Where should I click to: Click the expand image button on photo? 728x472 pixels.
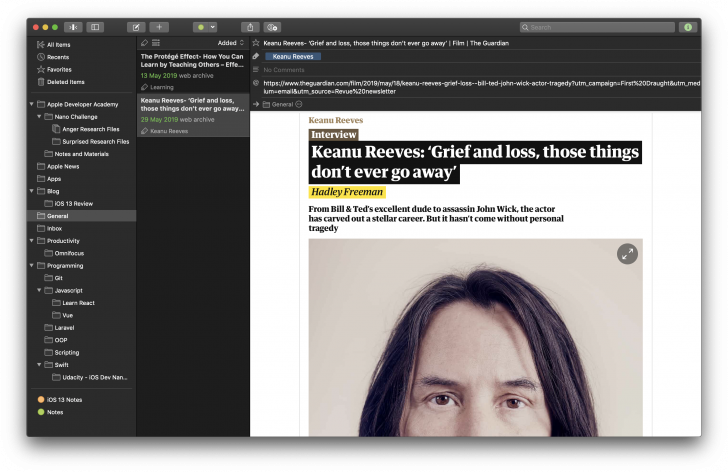627,254
